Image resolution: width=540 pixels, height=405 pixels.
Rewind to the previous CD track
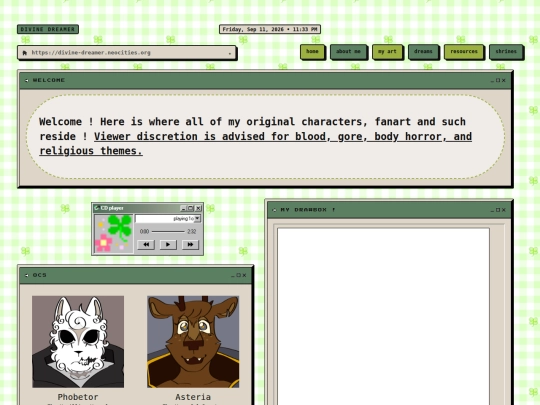point(146,245)
